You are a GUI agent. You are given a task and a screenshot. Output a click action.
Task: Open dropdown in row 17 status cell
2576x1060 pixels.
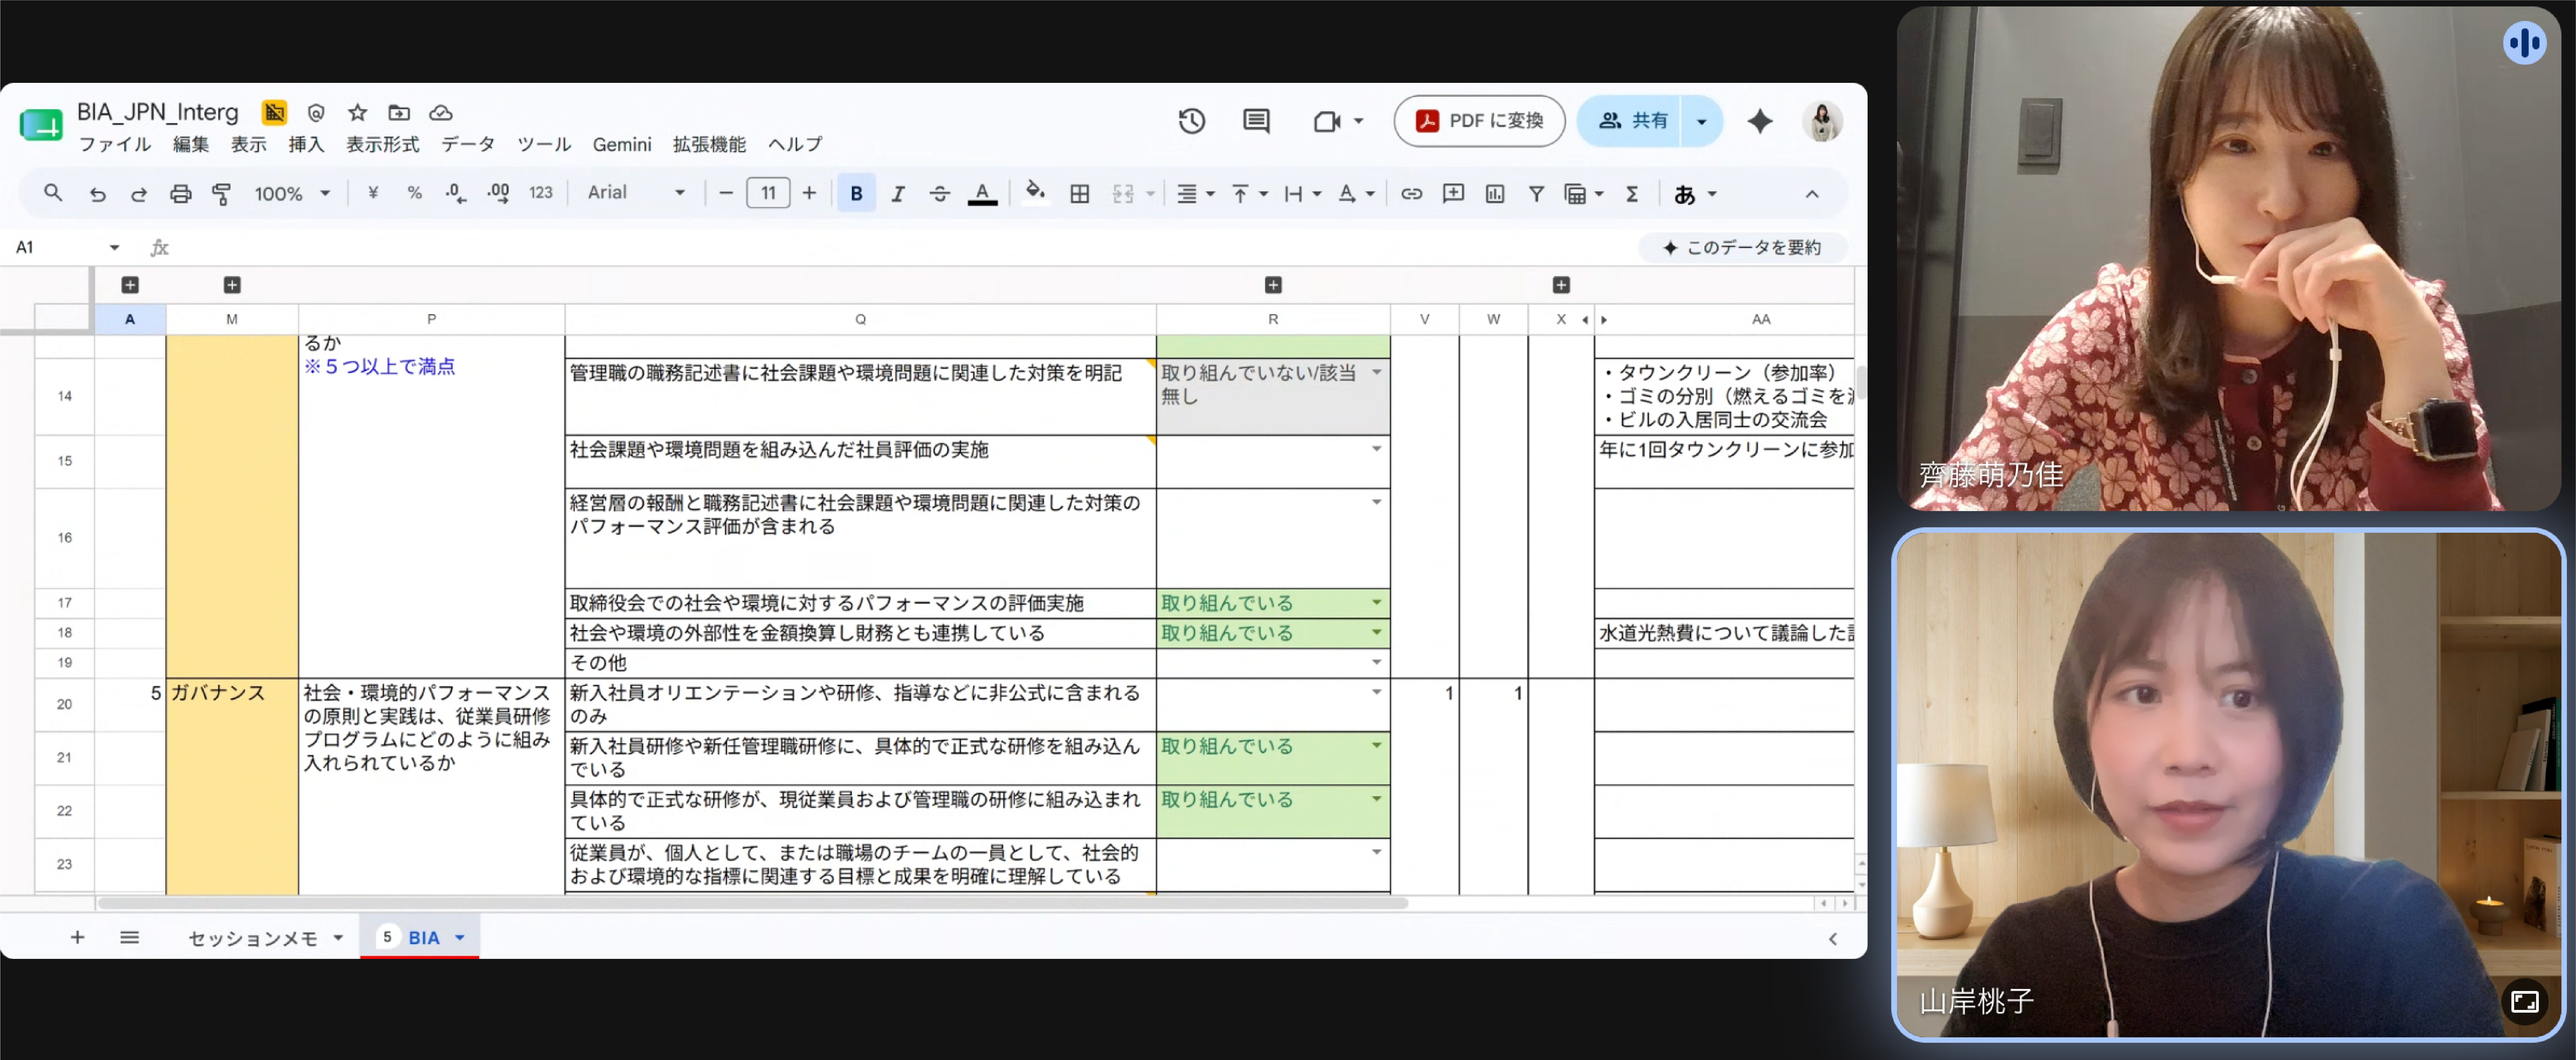click(1376, 603)
